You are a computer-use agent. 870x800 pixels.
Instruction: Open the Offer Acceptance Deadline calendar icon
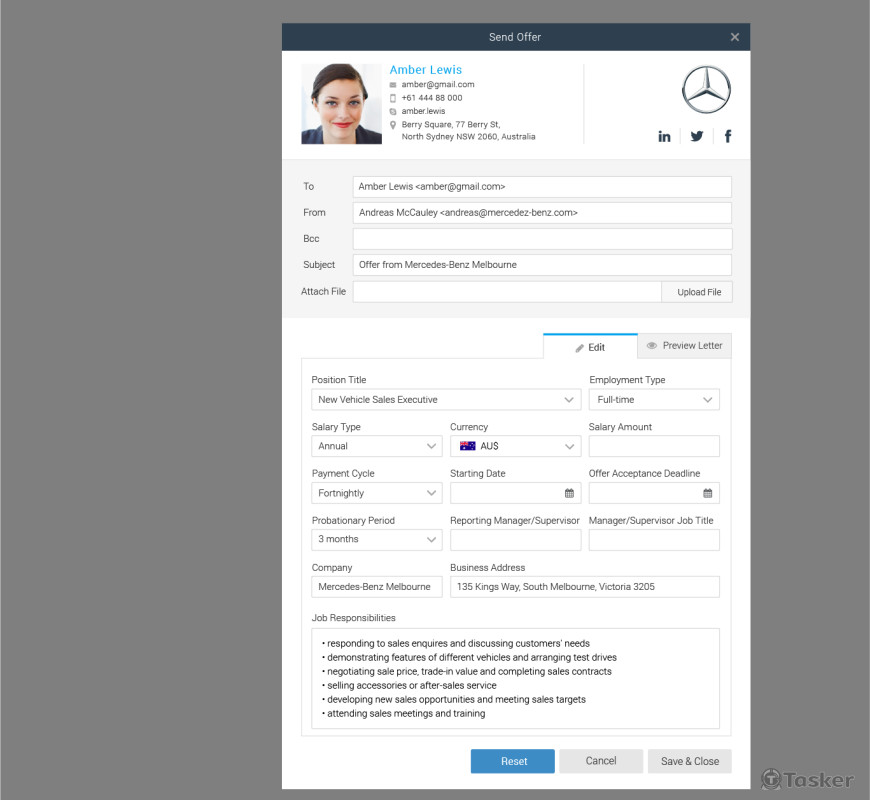coord(707,493)
